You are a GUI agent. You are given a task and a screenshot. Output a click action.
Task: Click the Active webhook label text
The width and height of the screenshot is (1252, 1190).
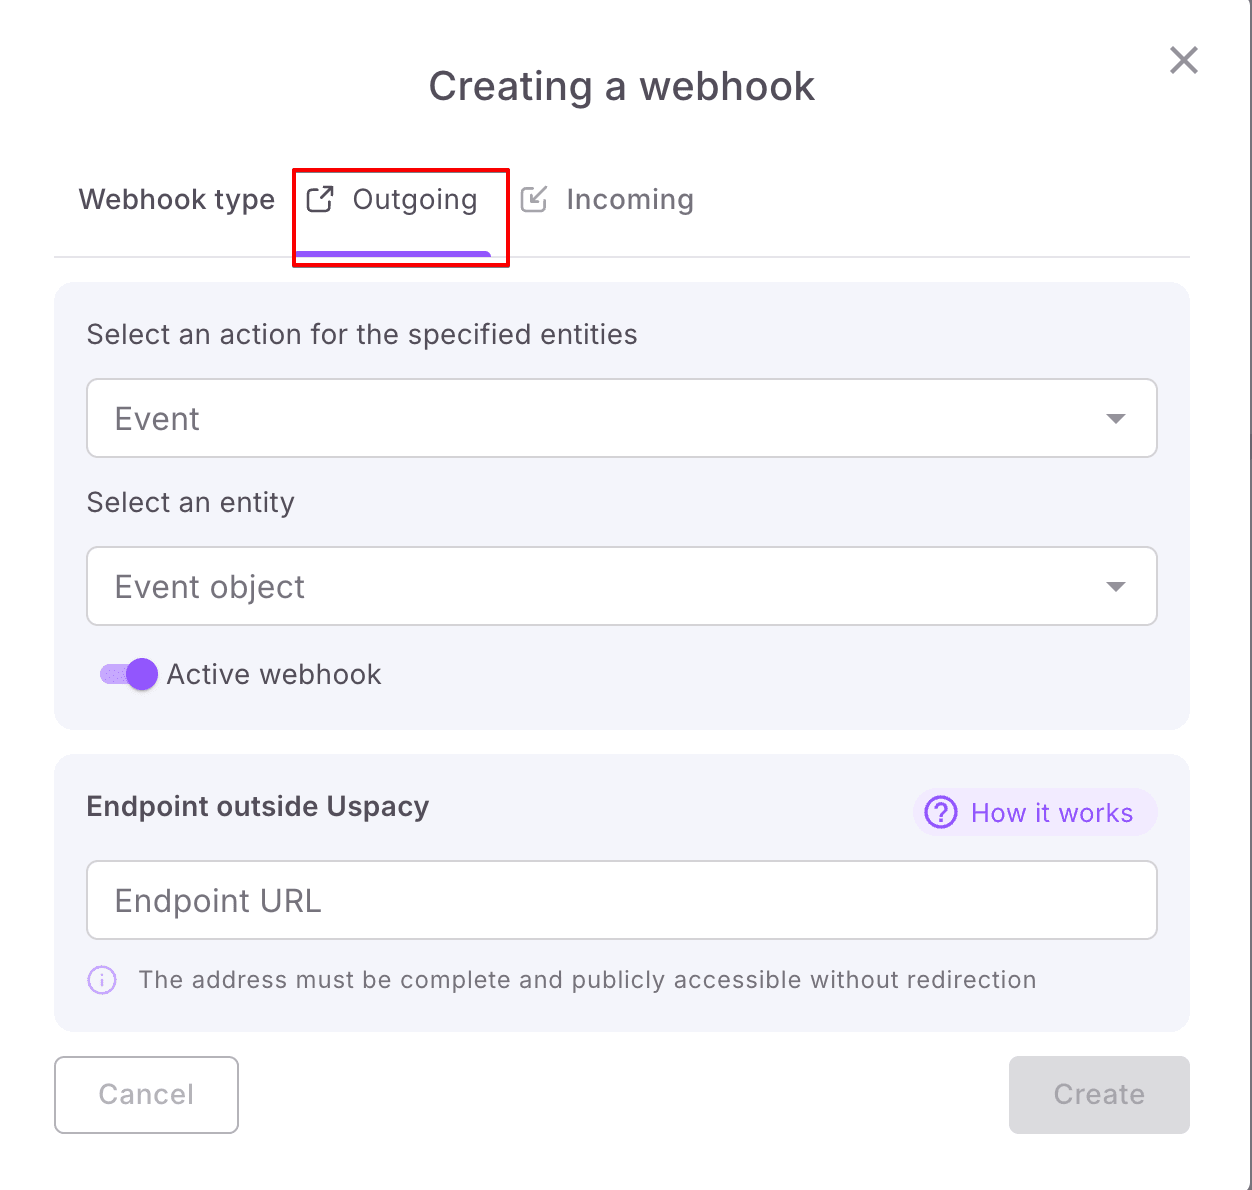274,675
